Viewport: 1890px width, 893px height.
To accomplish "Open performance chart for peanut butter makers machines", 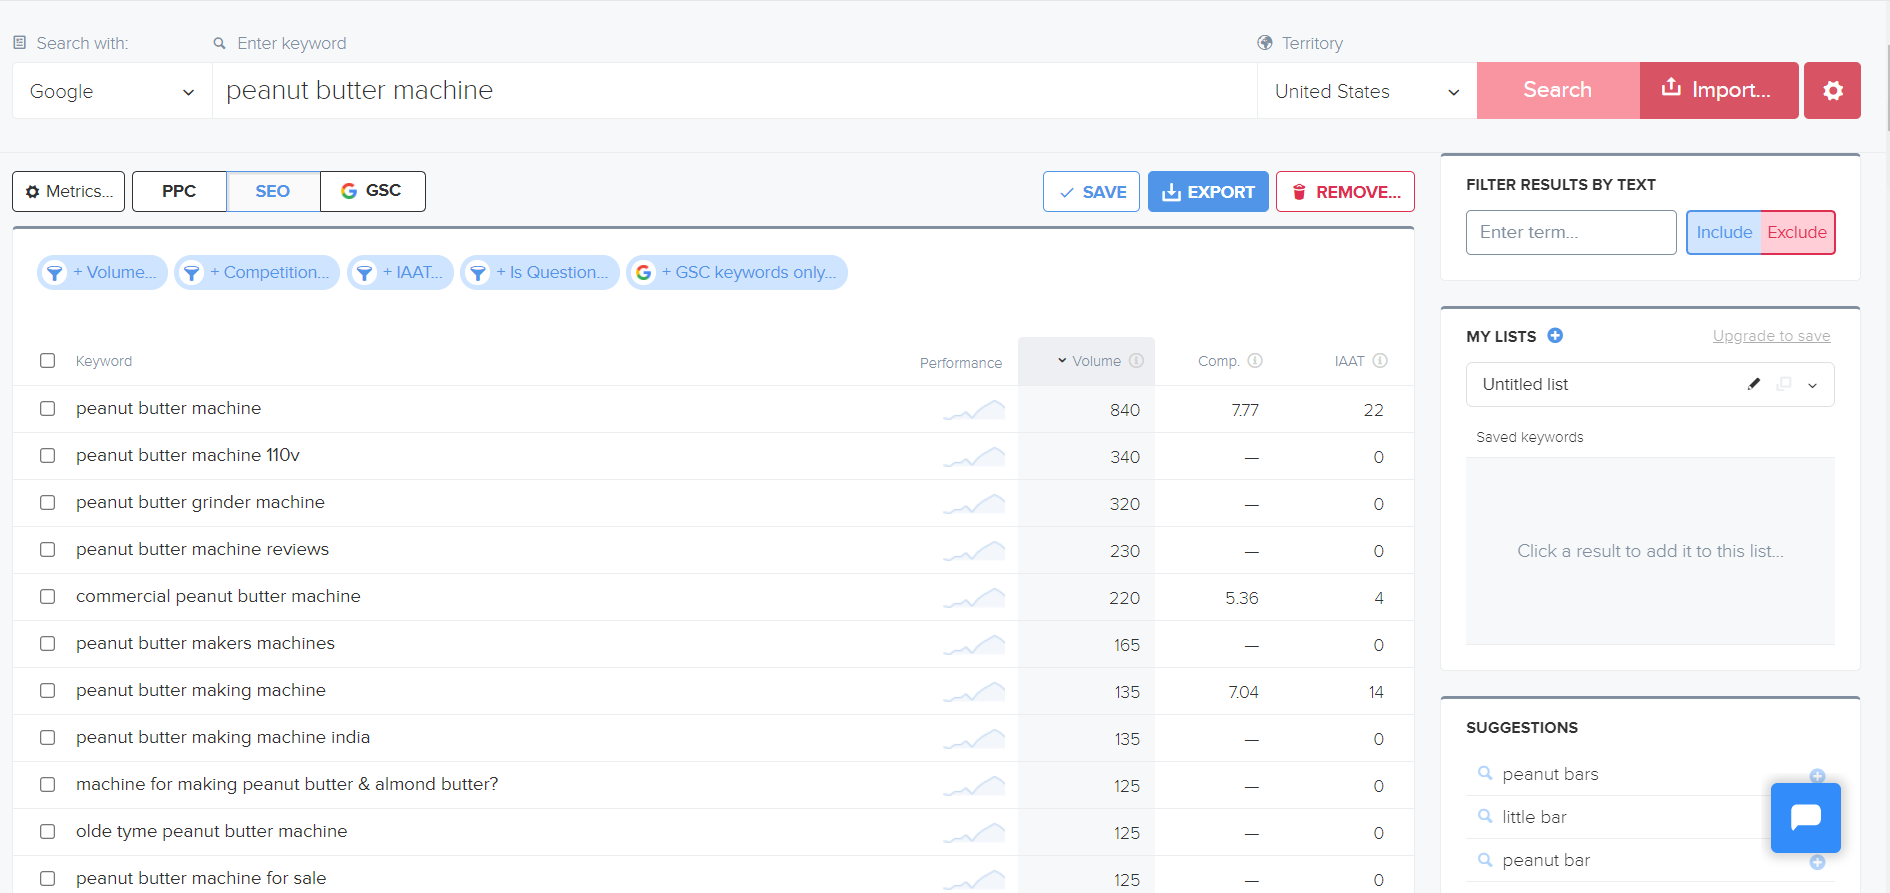I will [x=974, y=645].
